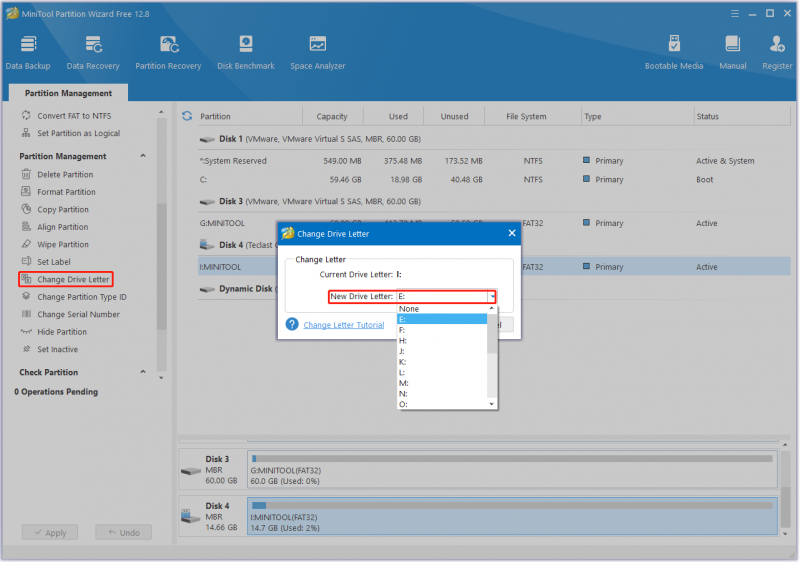Open Partition Recovery wizard
Image resolution: width=800 pixels, height=562 pixels.
[x=168, y=52]
